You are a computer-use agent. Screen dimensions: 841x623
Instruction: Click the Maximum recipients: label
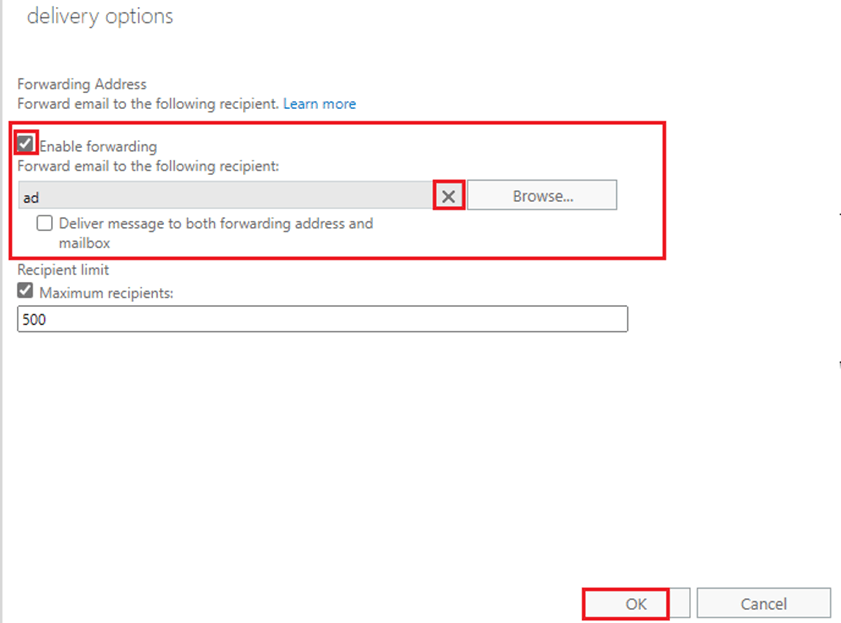click(107, 293)
